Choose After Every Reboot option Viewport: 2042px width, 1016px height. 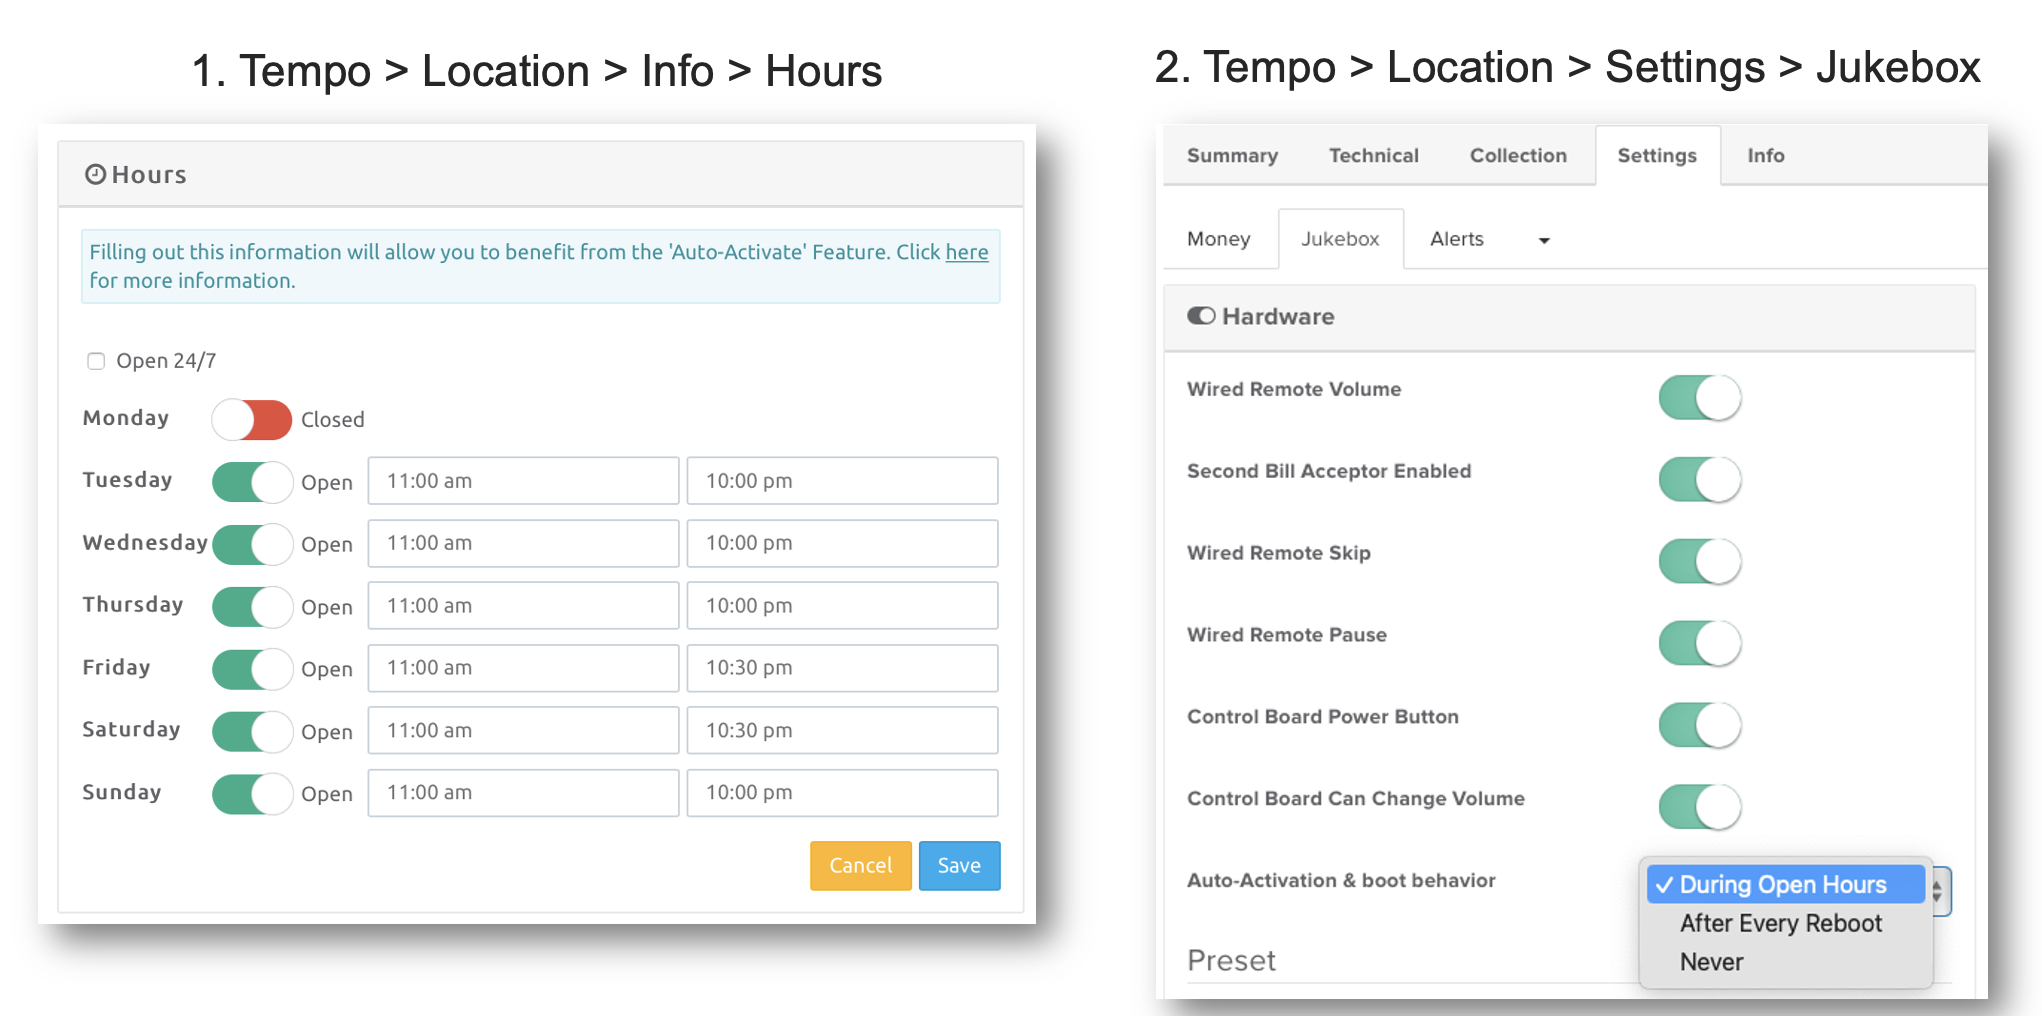1780,923
